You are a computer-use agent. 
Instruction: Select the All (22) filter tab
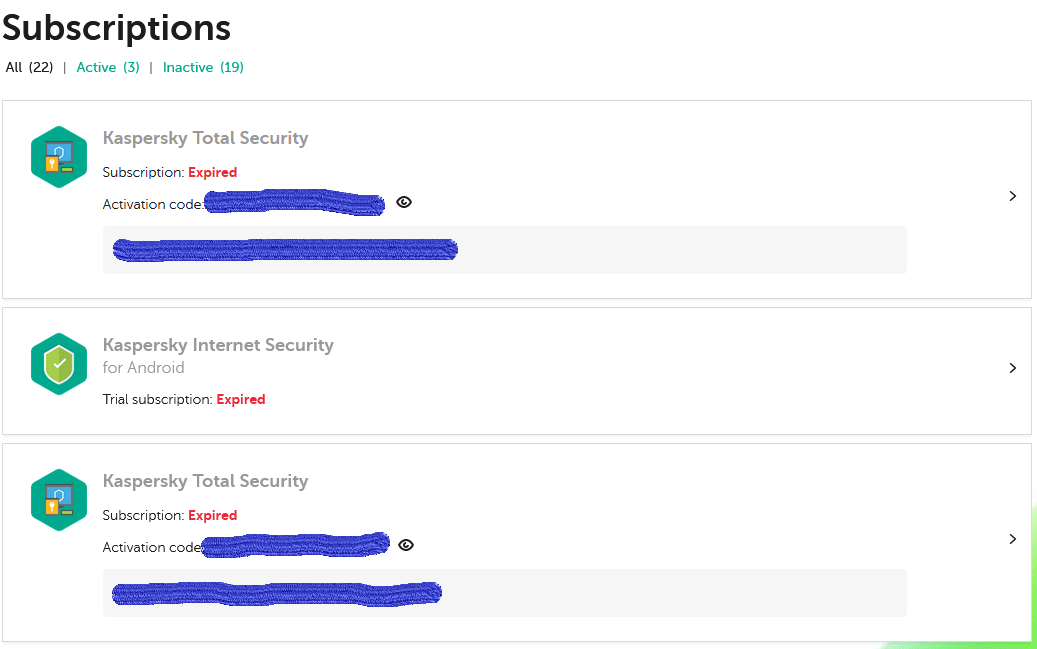coord(28,67)
